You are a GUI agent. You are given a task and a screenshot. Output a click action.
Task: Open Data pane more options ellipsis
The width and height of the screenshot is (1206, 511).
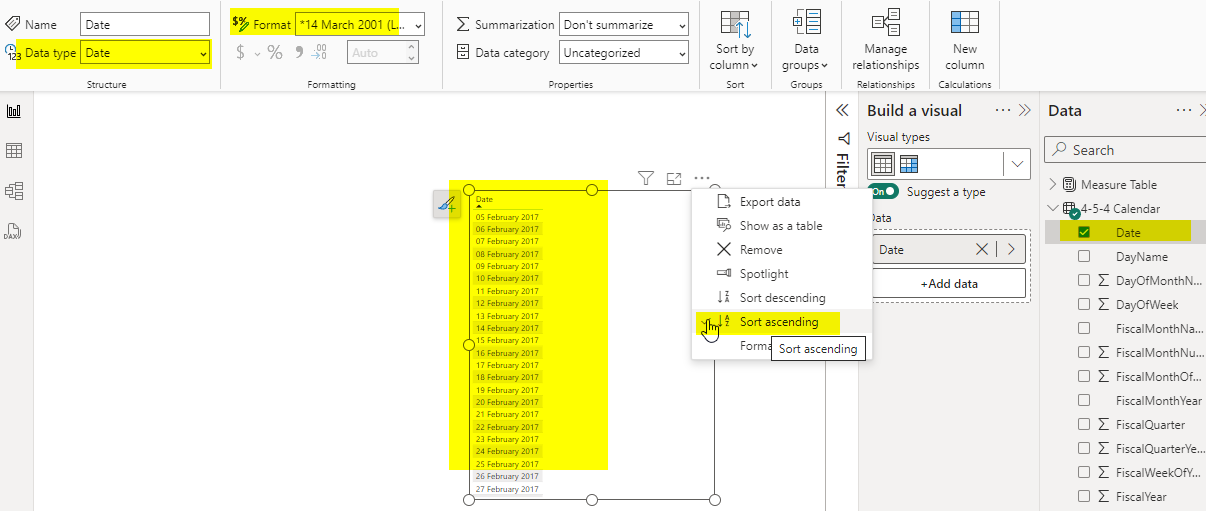[x=1183, y=111]
